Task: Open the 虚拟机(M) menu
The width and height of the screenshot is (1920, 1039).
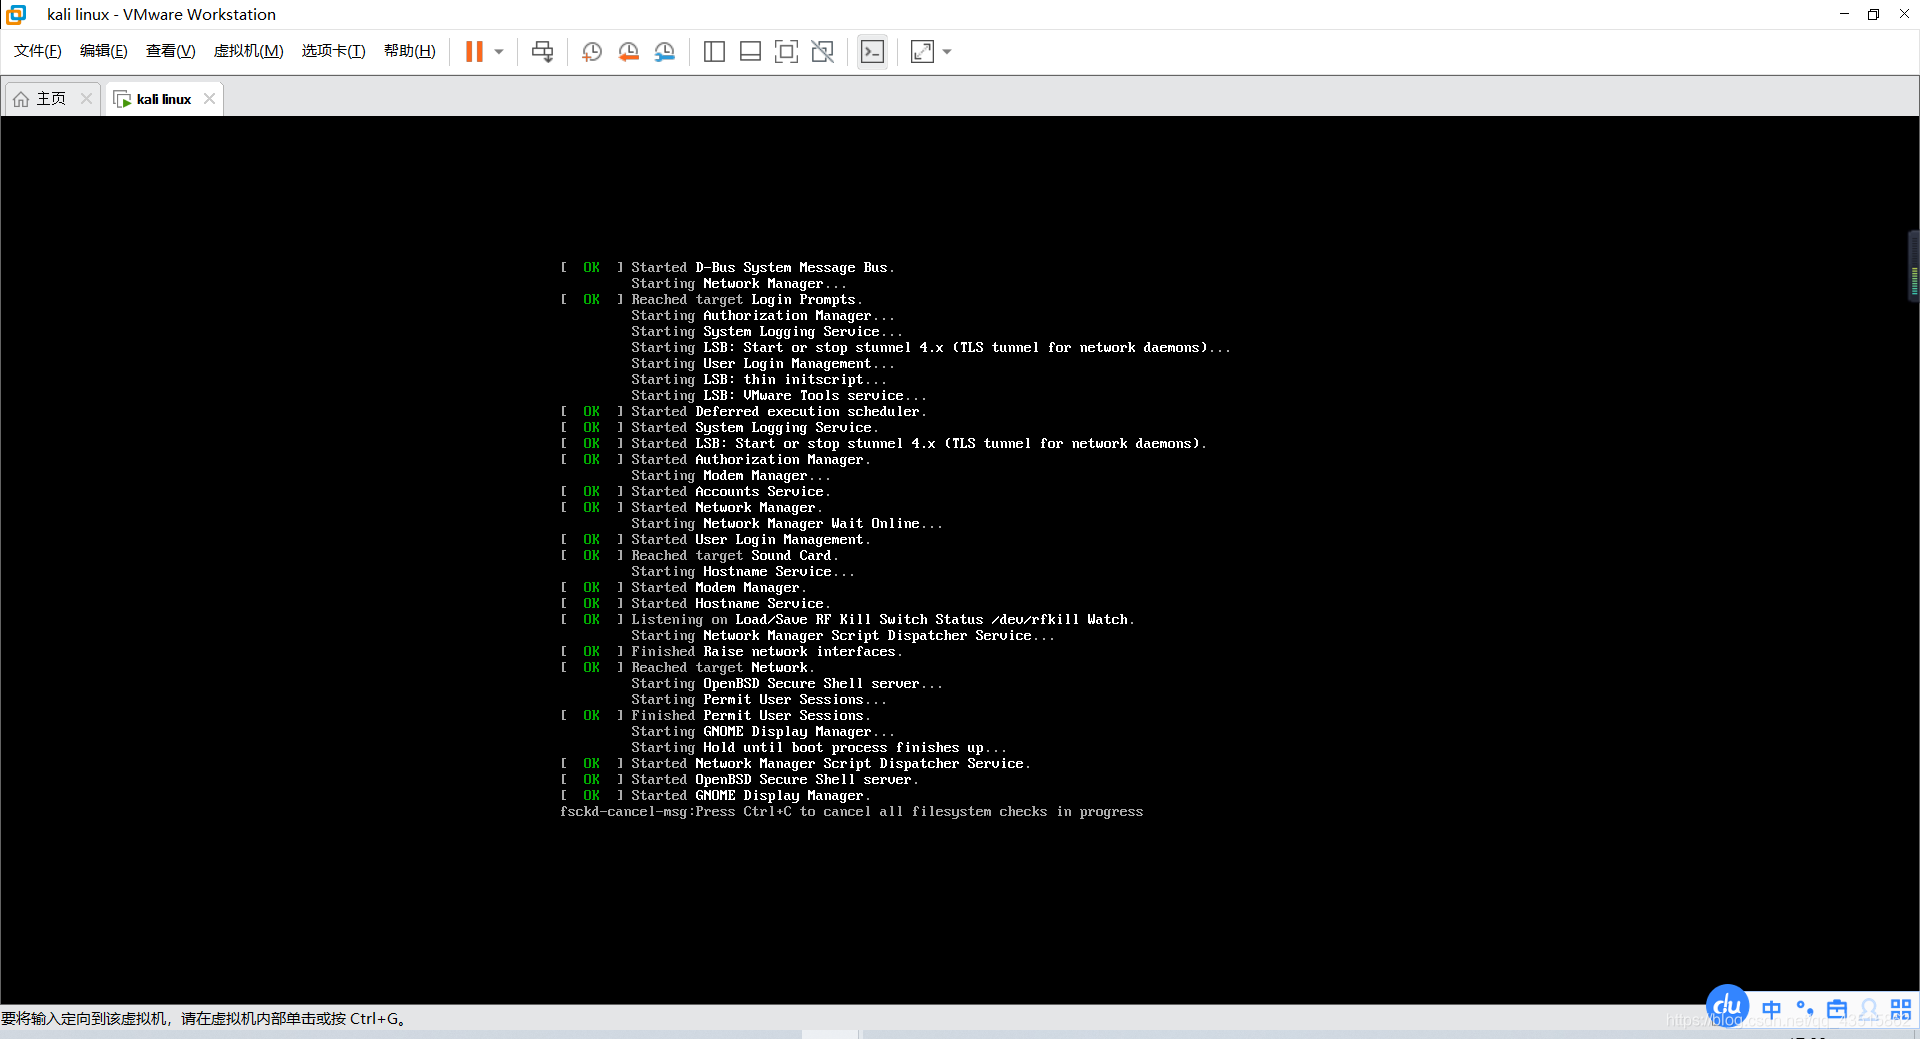Action: 249,51
